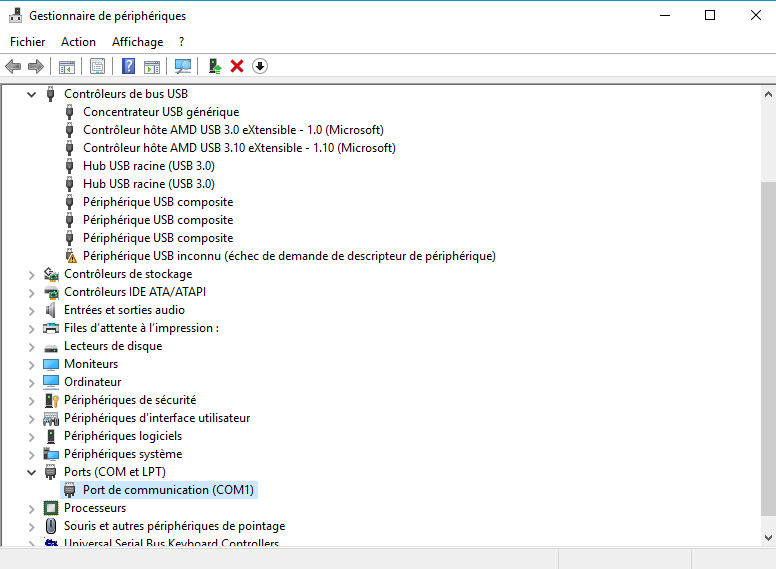Open the Action menu
Image resolution: width=776 pixels, height=569 pixels.
pyautogui.click(x=78, y=42)
